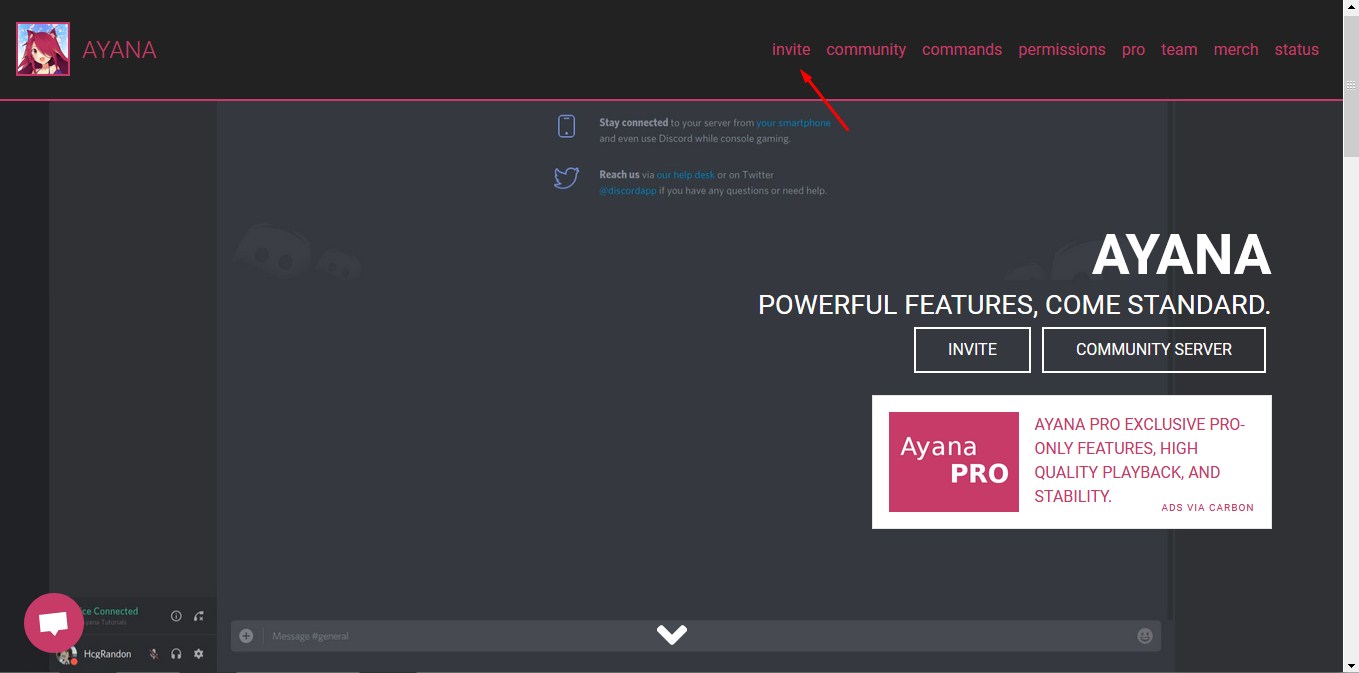Click the 'your smartphone' link
The width and height of the screenshot is (1359, 673).
click(793, 123)
